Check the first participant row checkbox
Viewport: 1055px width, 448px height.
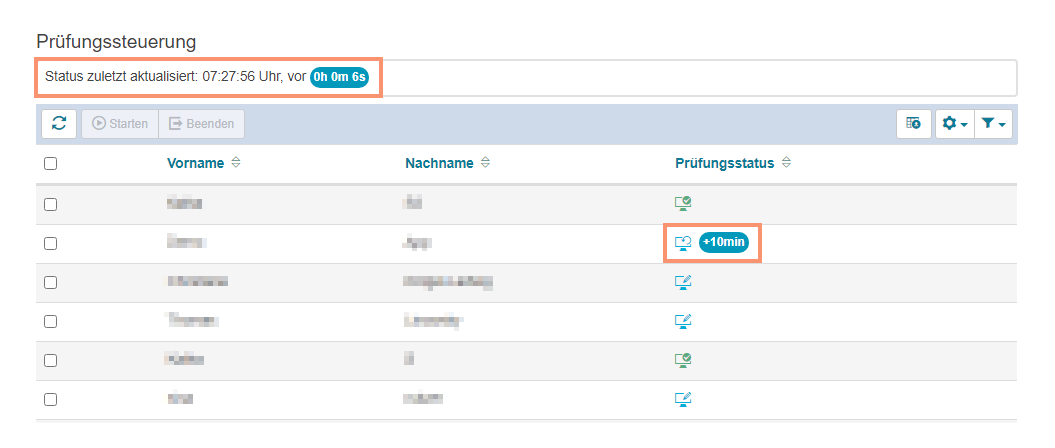click(51, 204)
